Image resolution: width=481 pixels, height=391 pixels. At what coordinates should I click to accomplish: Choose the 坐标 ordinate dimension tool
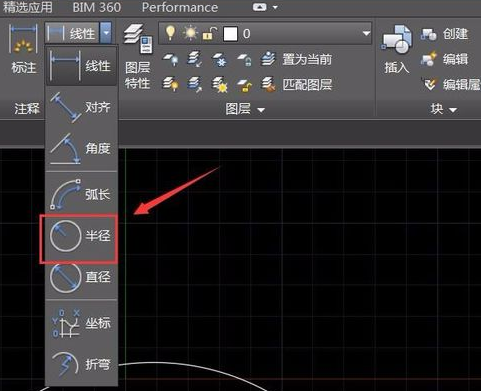click(x=80, y=323)
